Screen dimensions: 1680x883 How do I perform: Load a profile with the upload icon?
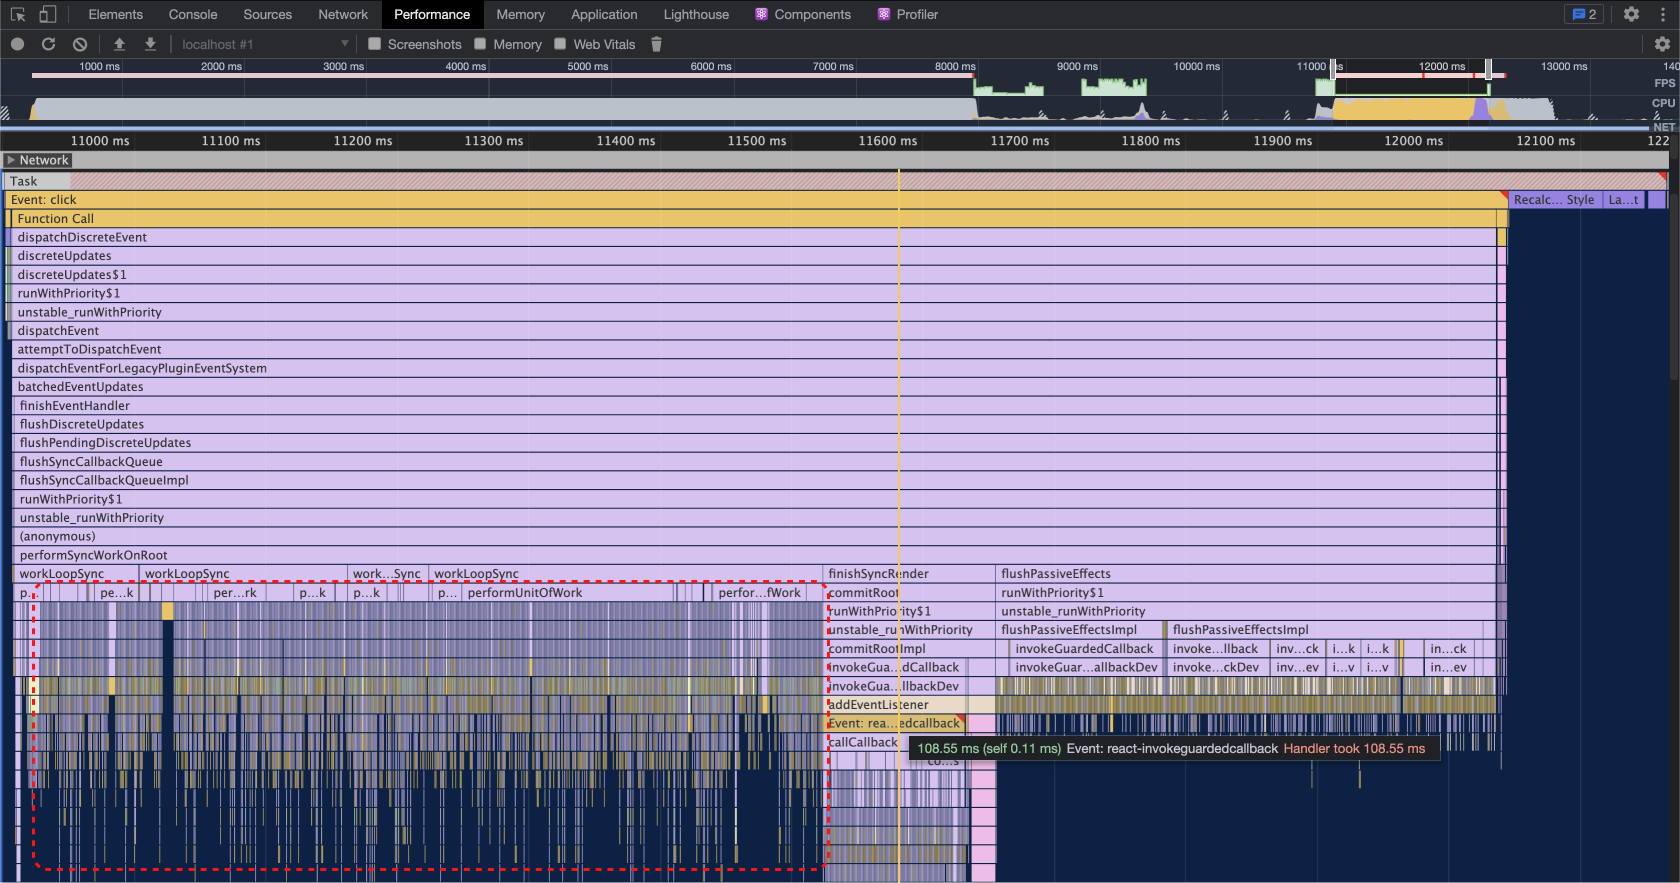tap(119, 44)
